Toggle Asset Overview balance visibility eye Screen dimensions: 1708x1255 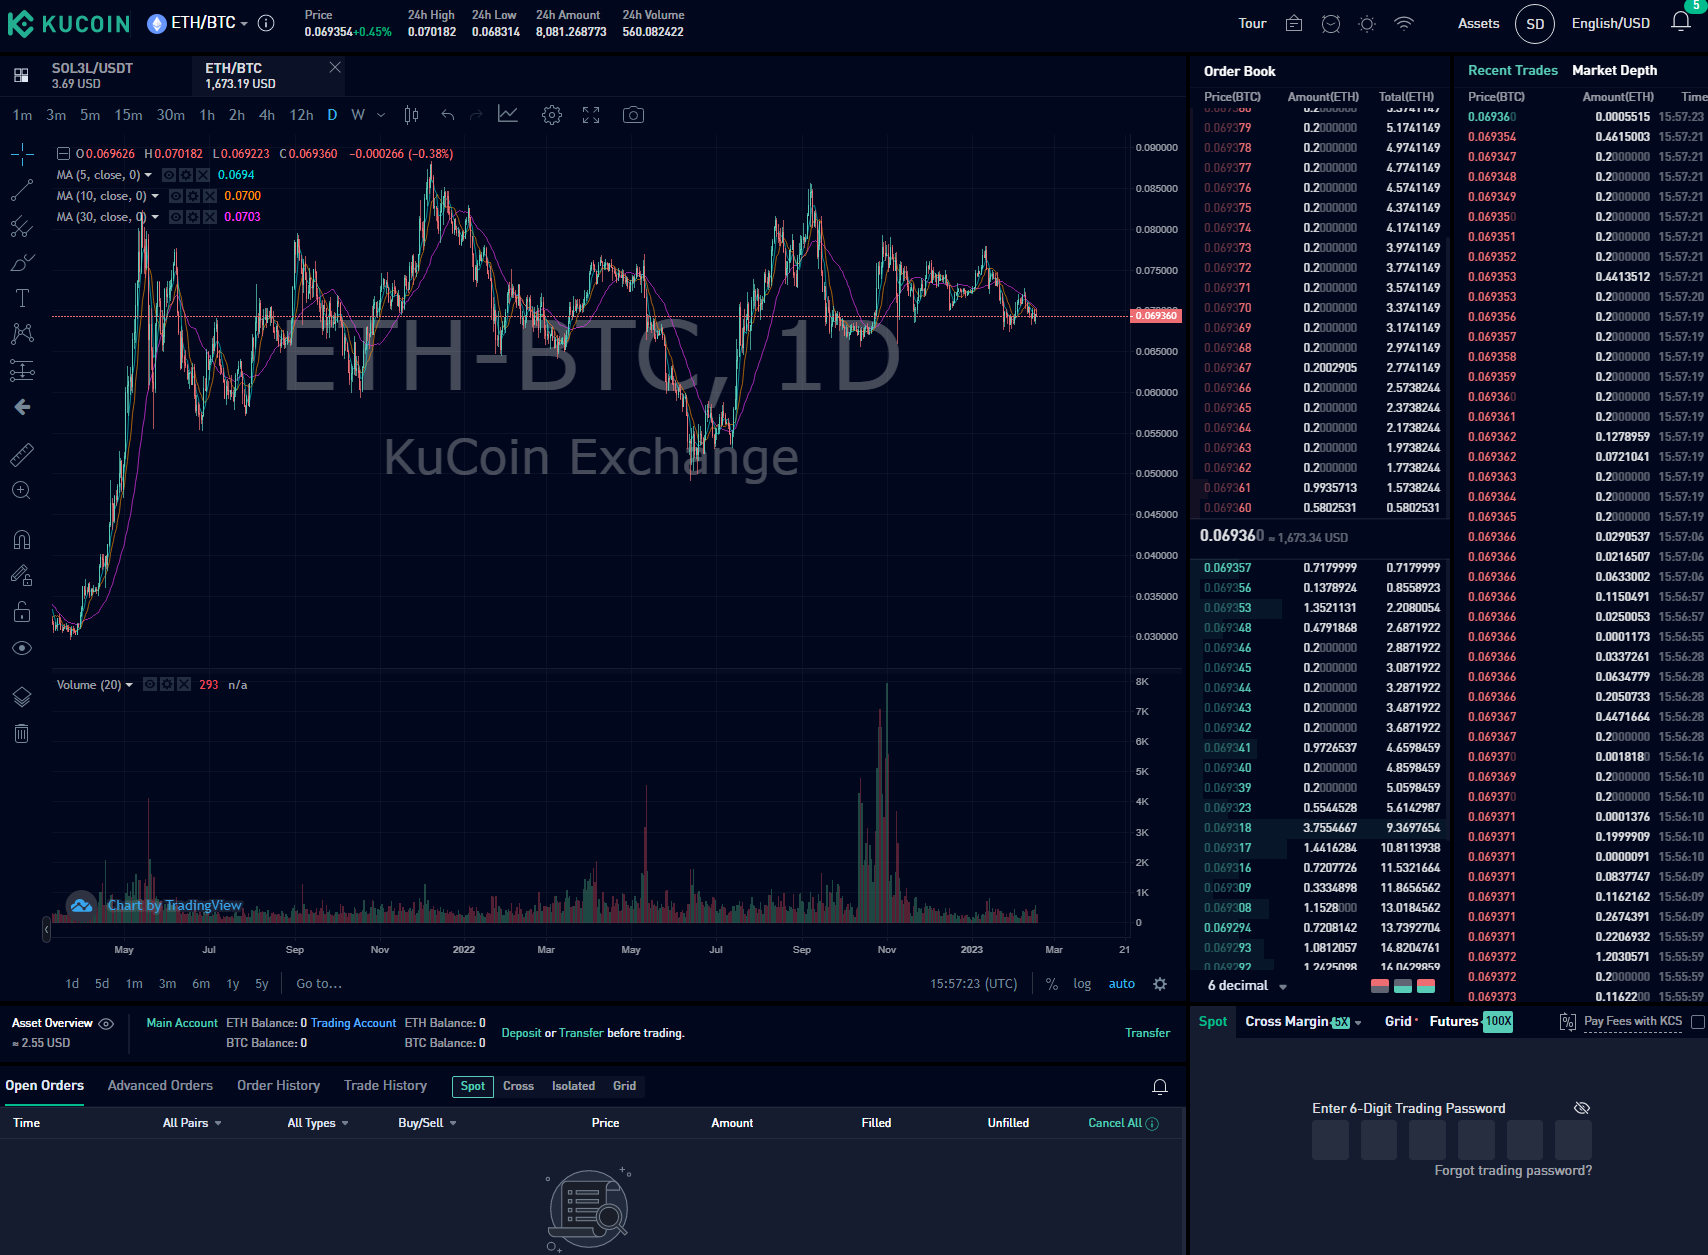click(x=106, y=1024)
